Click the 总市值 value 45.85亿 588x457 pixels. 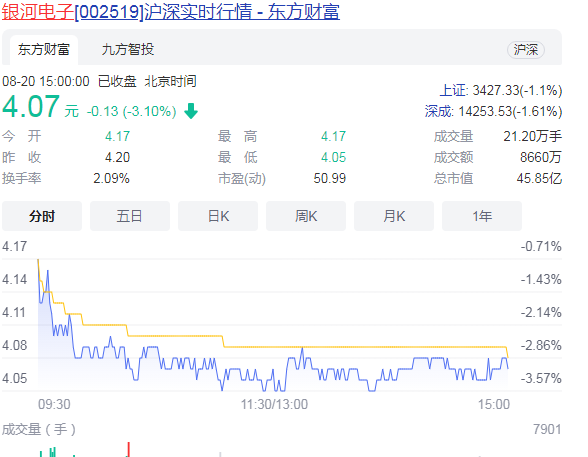[x=539, y=178]
